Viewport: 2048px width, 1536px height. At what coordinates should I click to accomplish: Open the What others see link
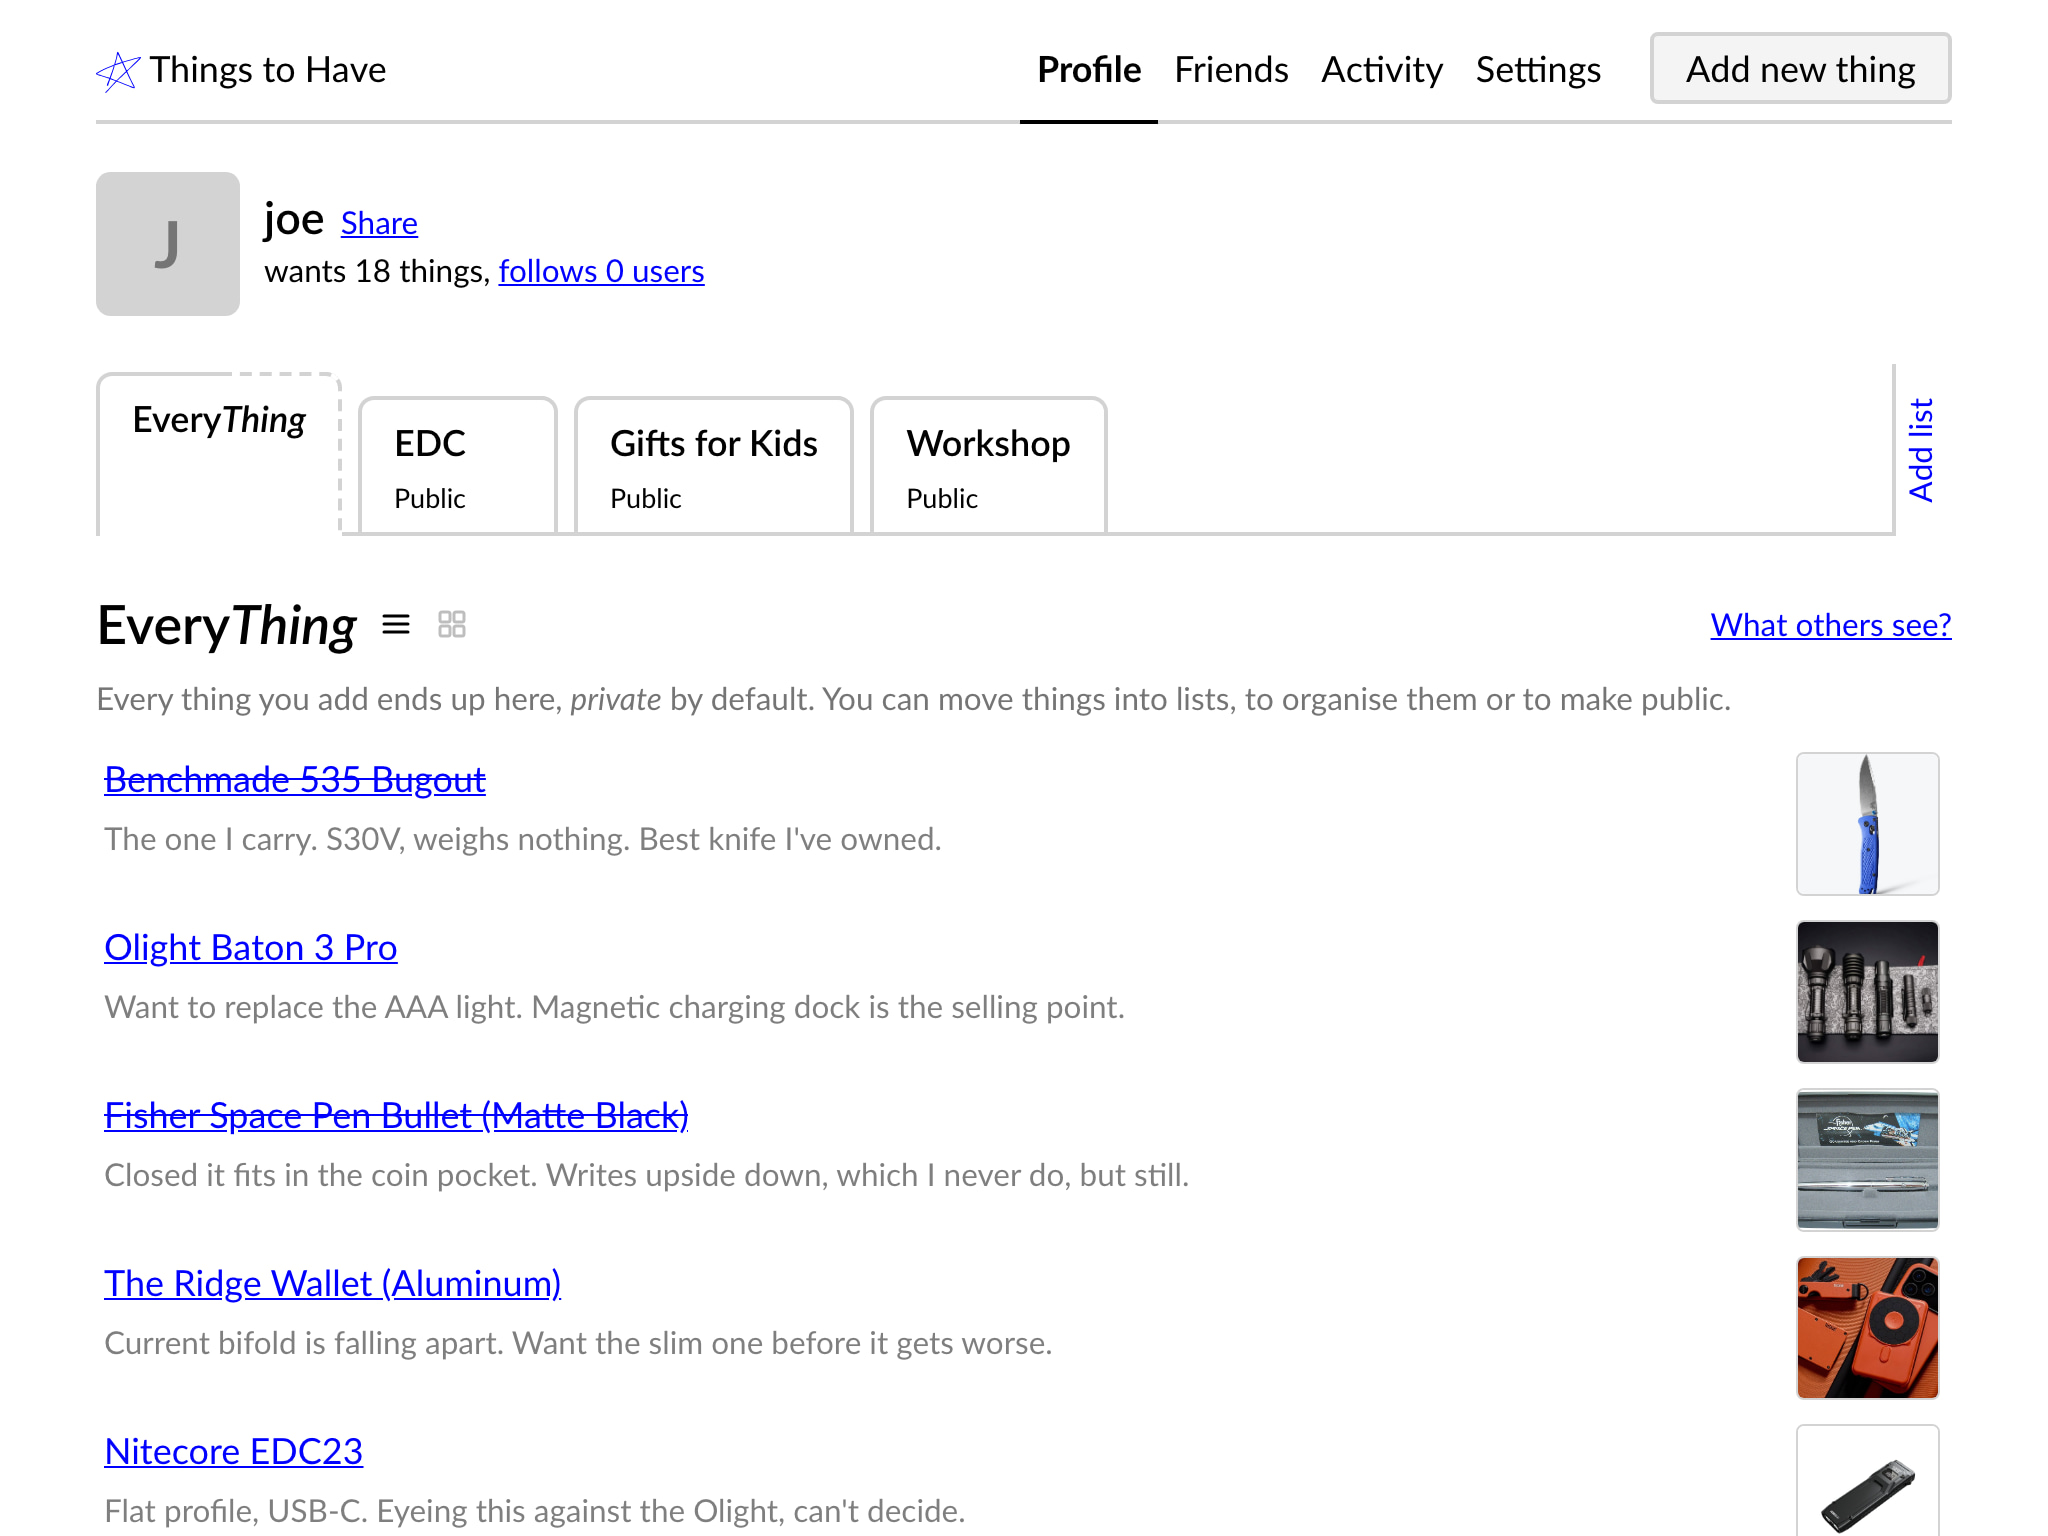coord(1830,625)
